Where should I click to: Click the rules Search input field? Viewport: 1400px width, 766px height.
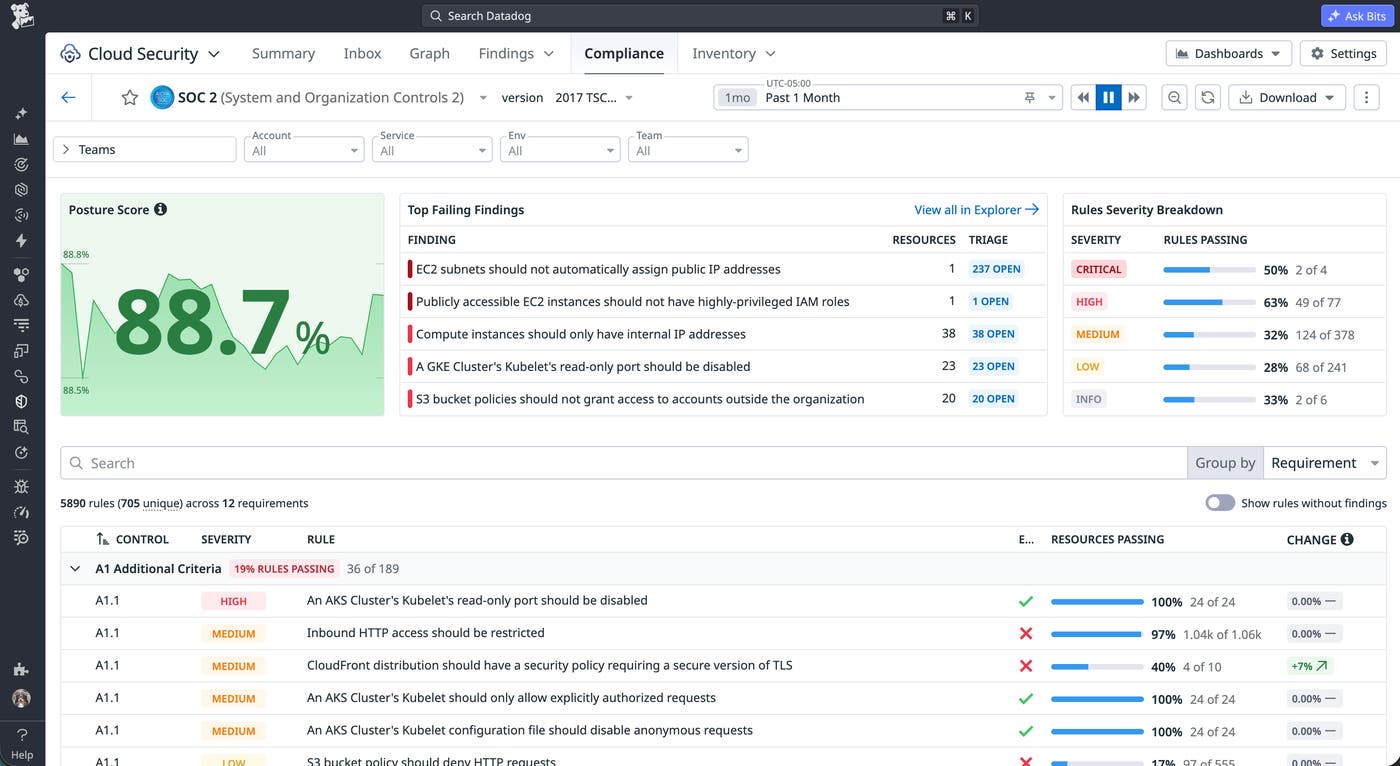click(x=623, y=463)
